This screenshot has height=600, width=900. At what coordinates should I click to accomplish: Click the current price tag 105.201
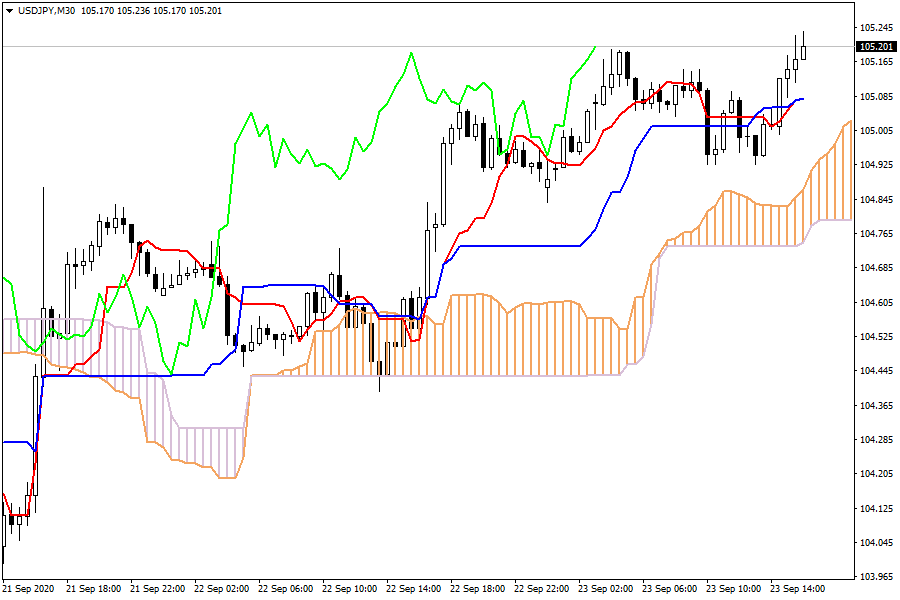[876, 46]
